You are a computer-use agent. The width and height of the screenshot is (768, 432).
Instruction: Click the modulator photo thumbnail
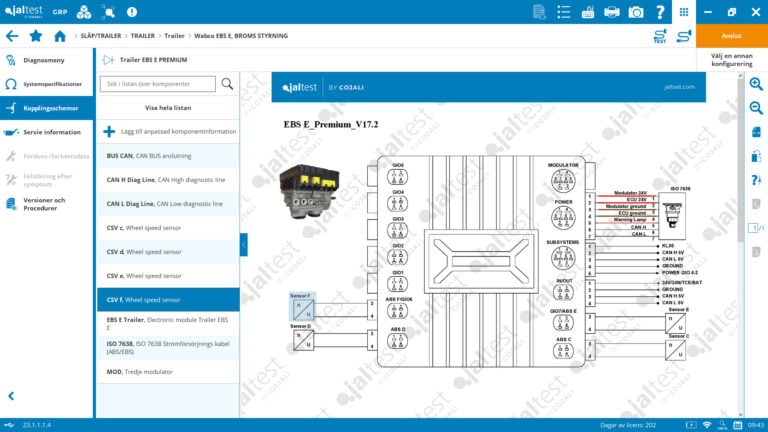tap(309, 192)
